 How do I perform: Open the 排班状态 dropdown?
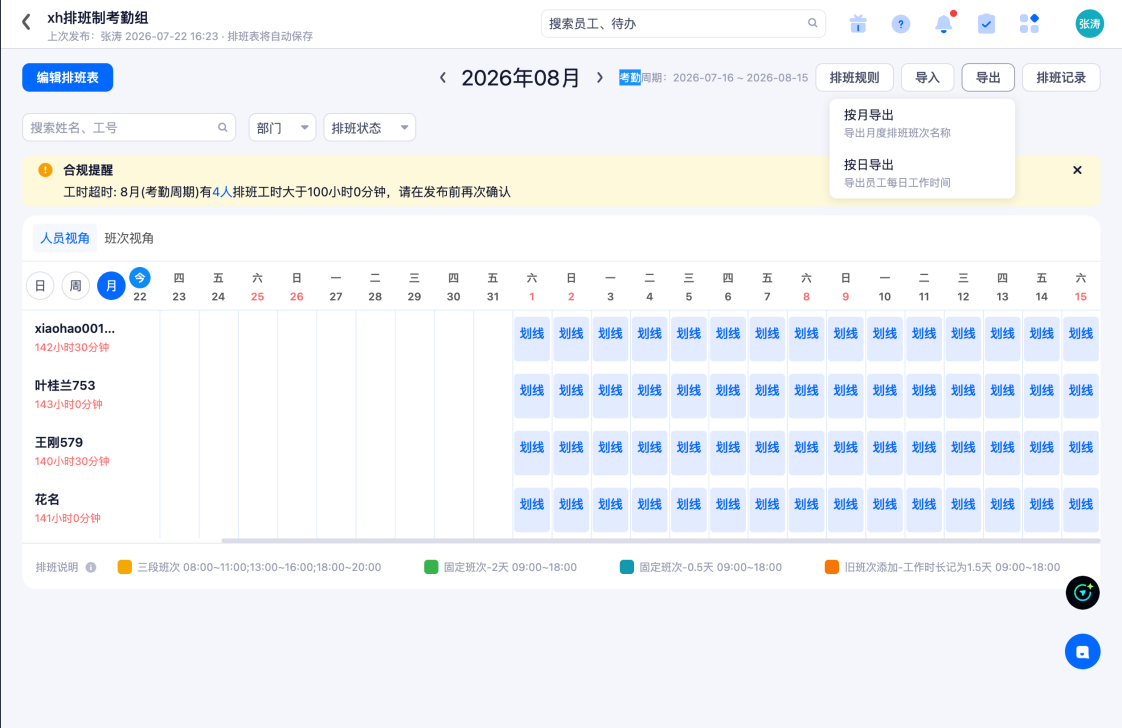pos(369,127)
